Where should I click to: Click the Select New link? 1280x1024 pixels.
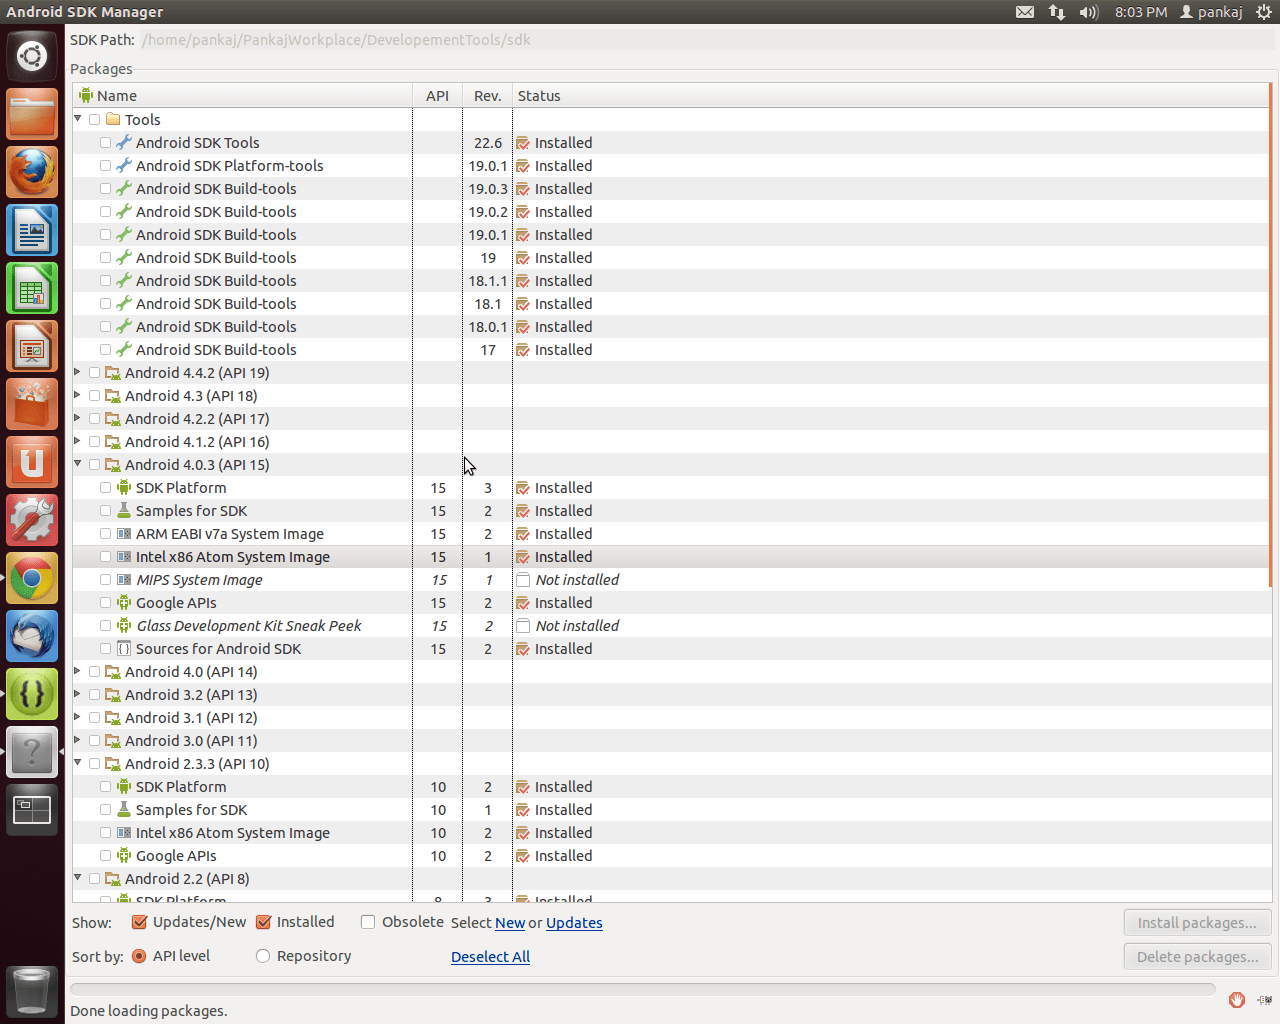[510, 923]
